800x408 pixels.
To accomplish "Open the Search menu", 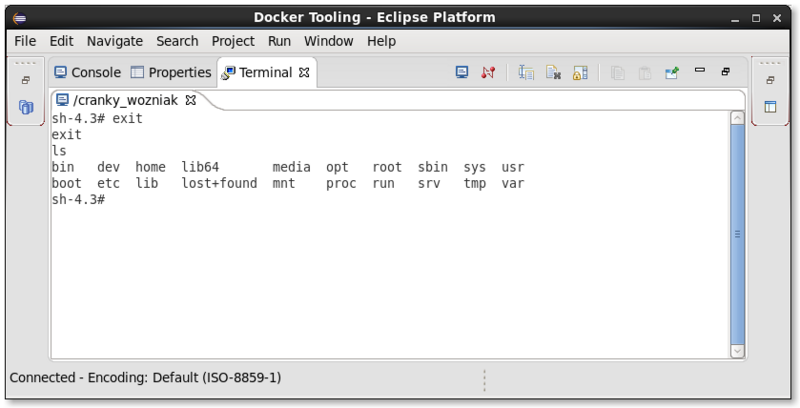I will click(177, 41).
